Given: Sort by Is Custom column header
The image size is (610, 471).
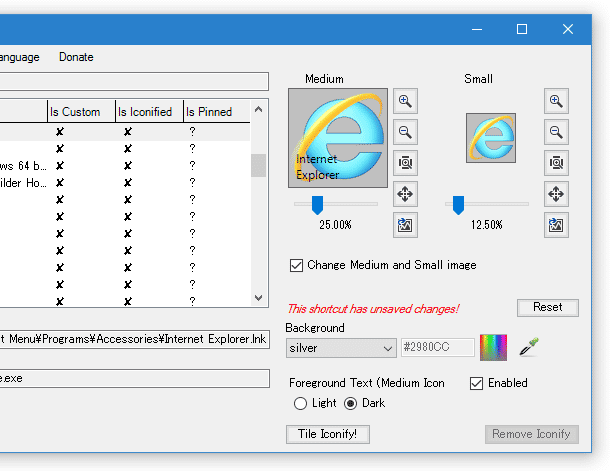Looking at the screenshot, I should [x=81, y=112].
